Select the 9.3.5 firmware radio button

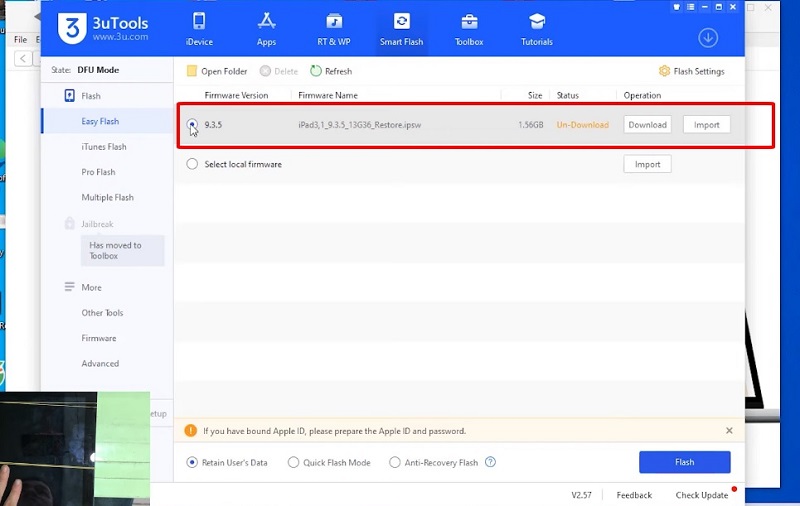(192, 125)
